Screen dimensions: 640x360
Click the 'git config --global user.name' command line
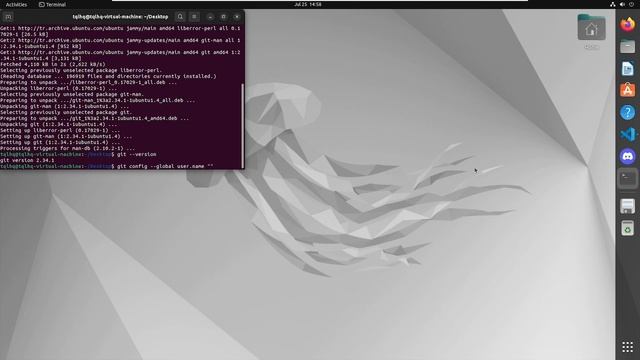coord(107,166)
